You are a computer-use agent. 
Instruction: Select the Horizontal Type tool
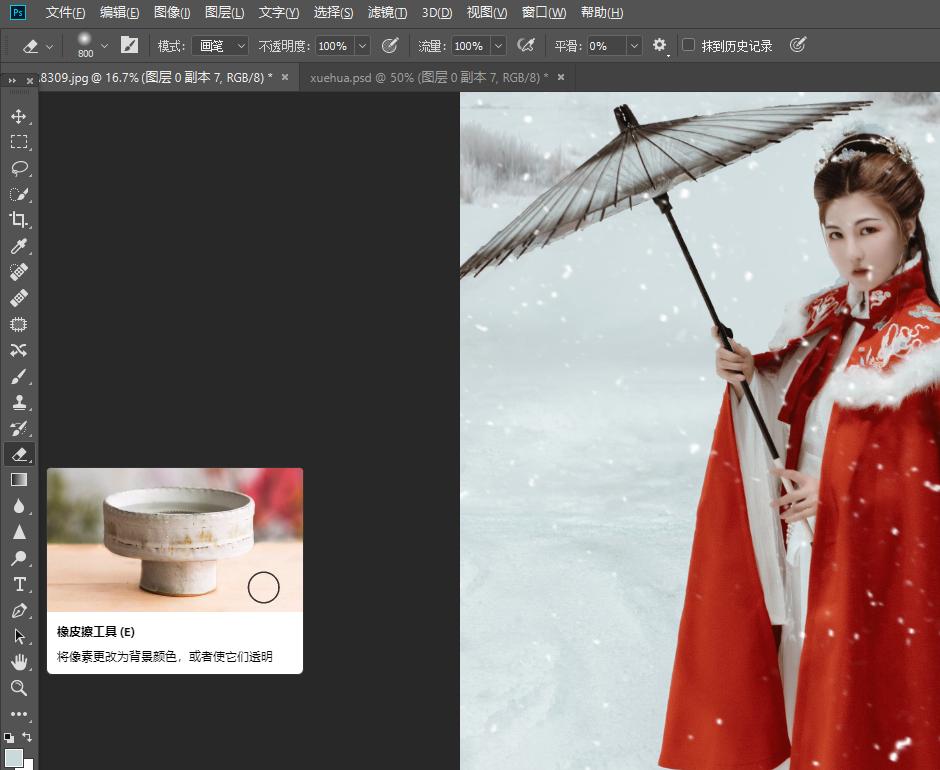coord(18,584)
